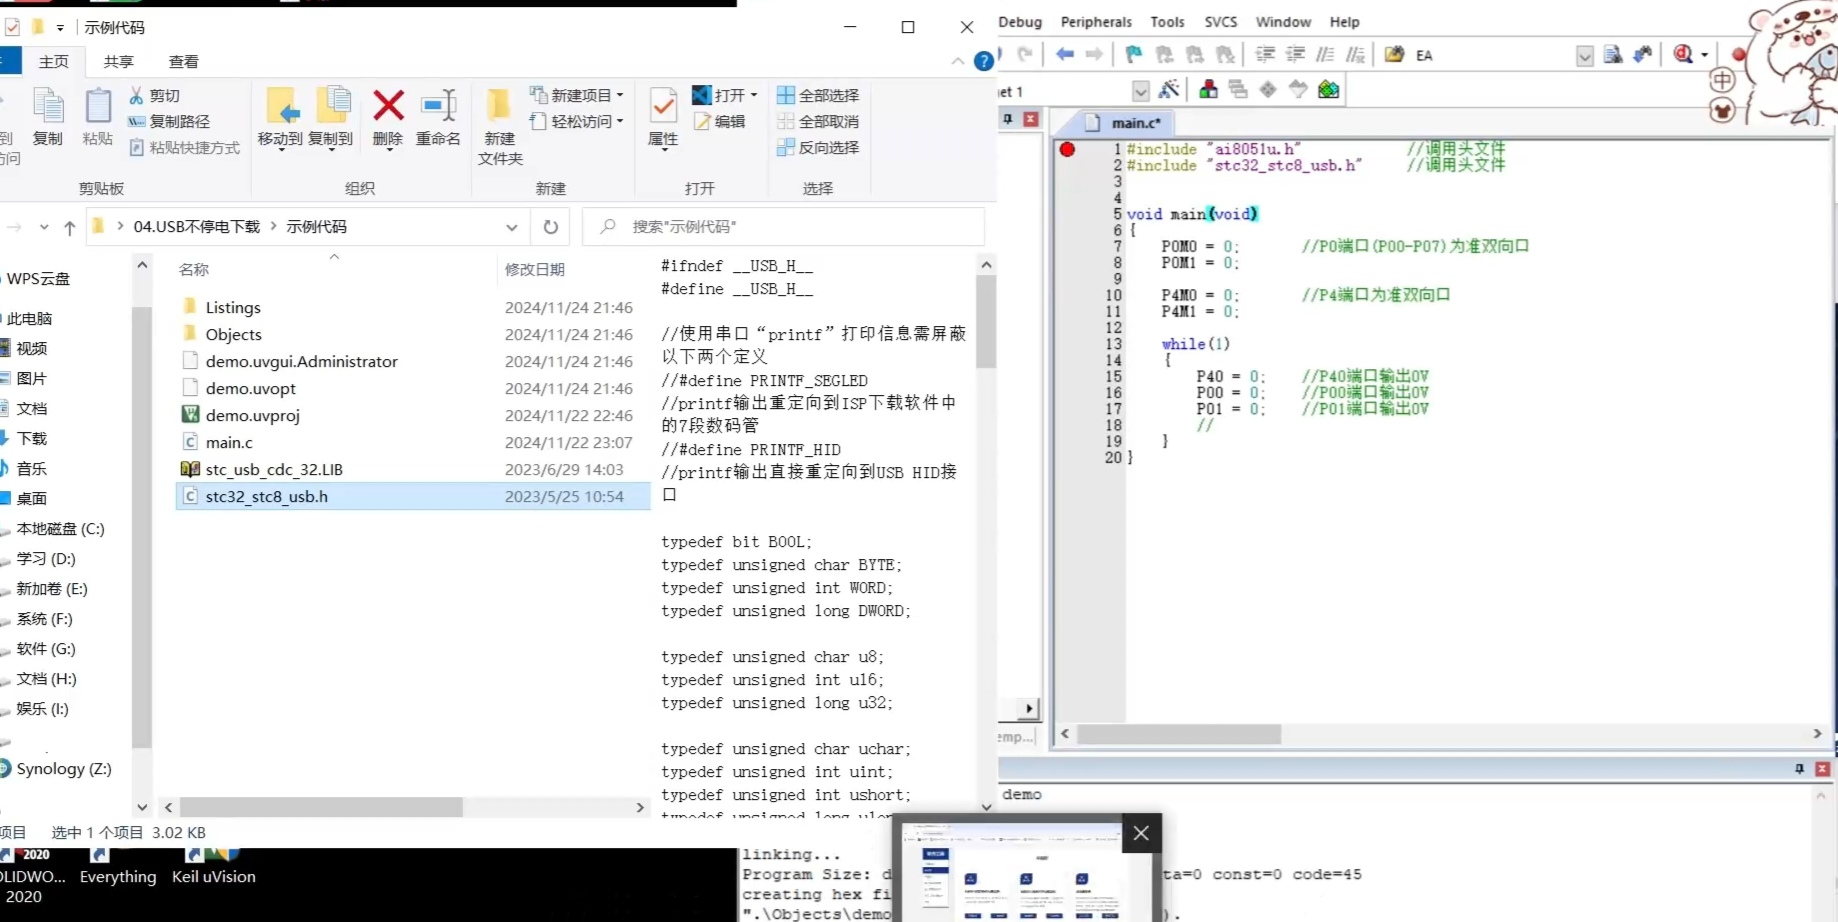Pin the Keil project panel

[x=1008, y=119]
